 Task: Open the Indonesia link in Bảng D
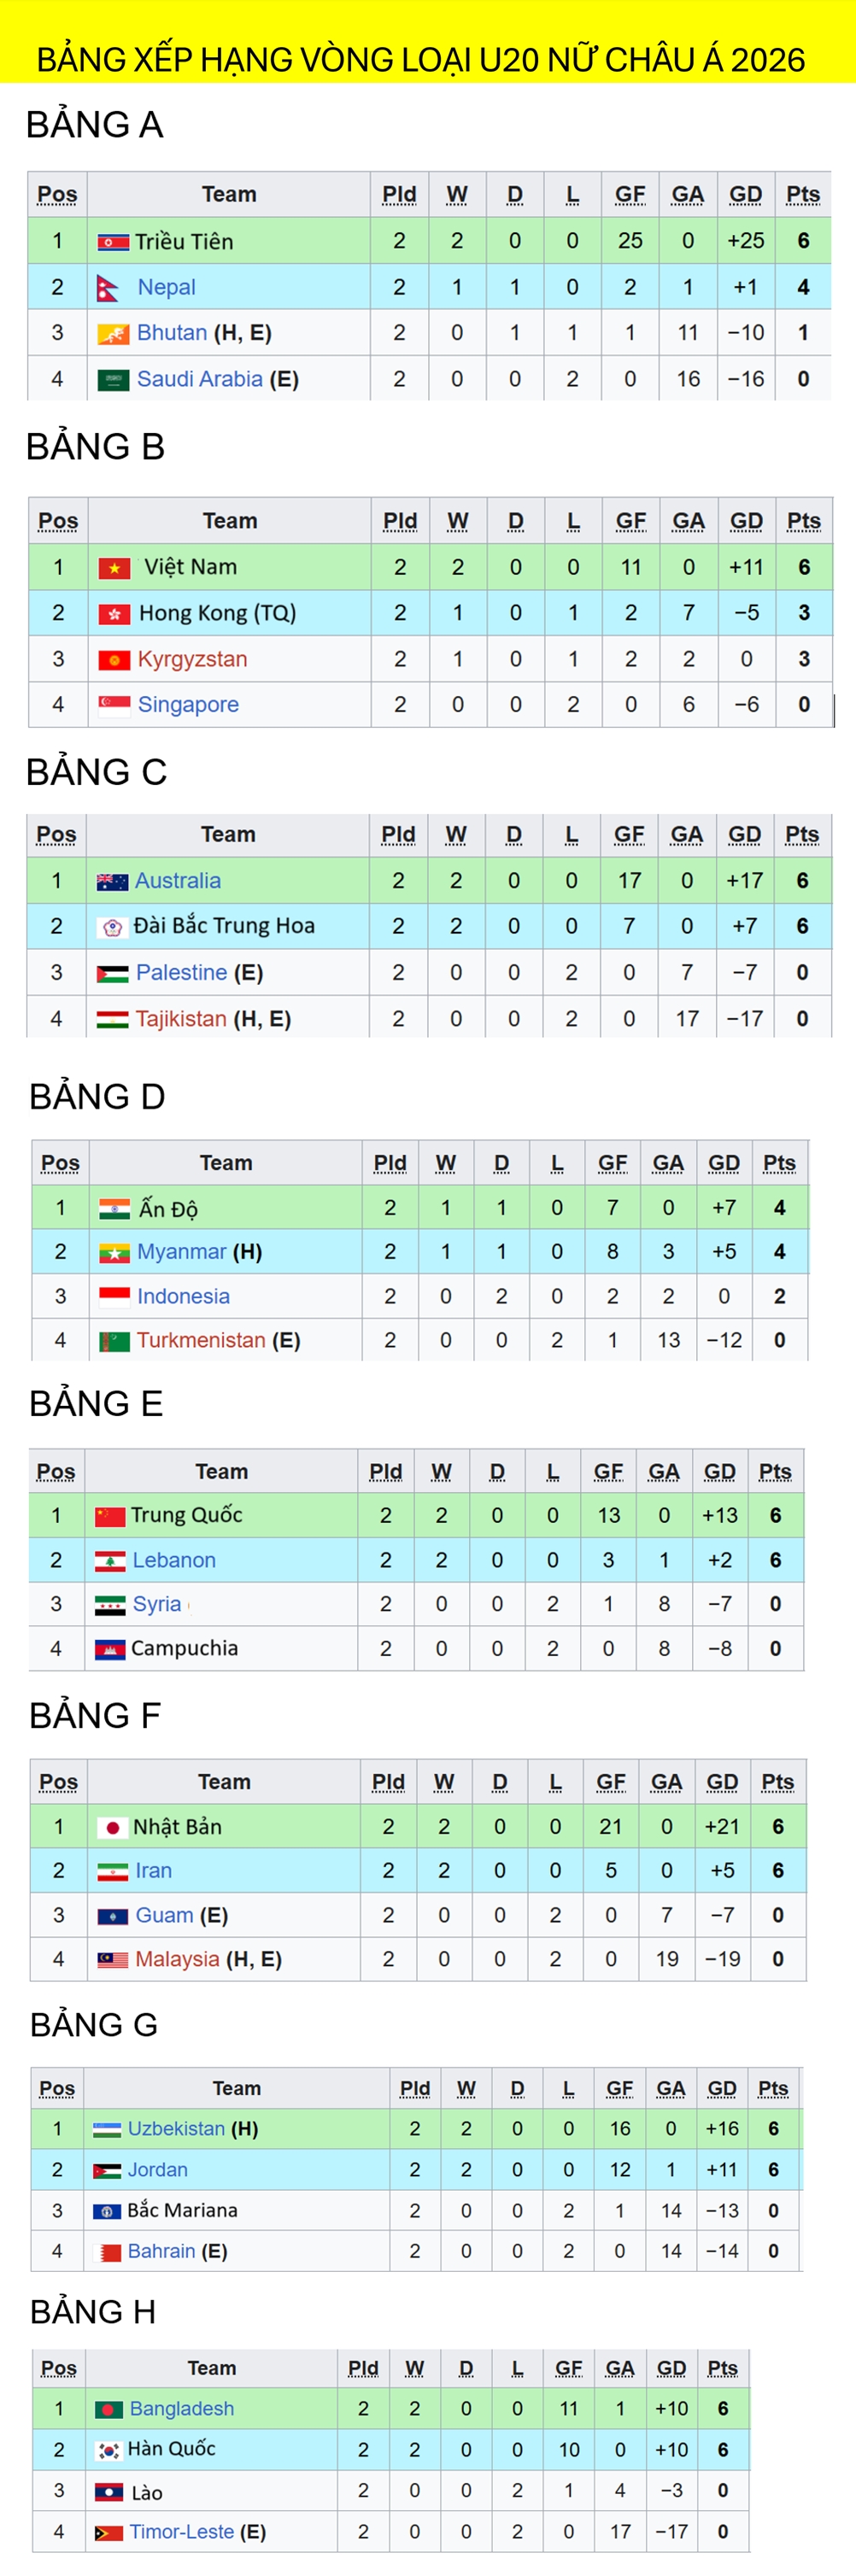[183, 1296]
